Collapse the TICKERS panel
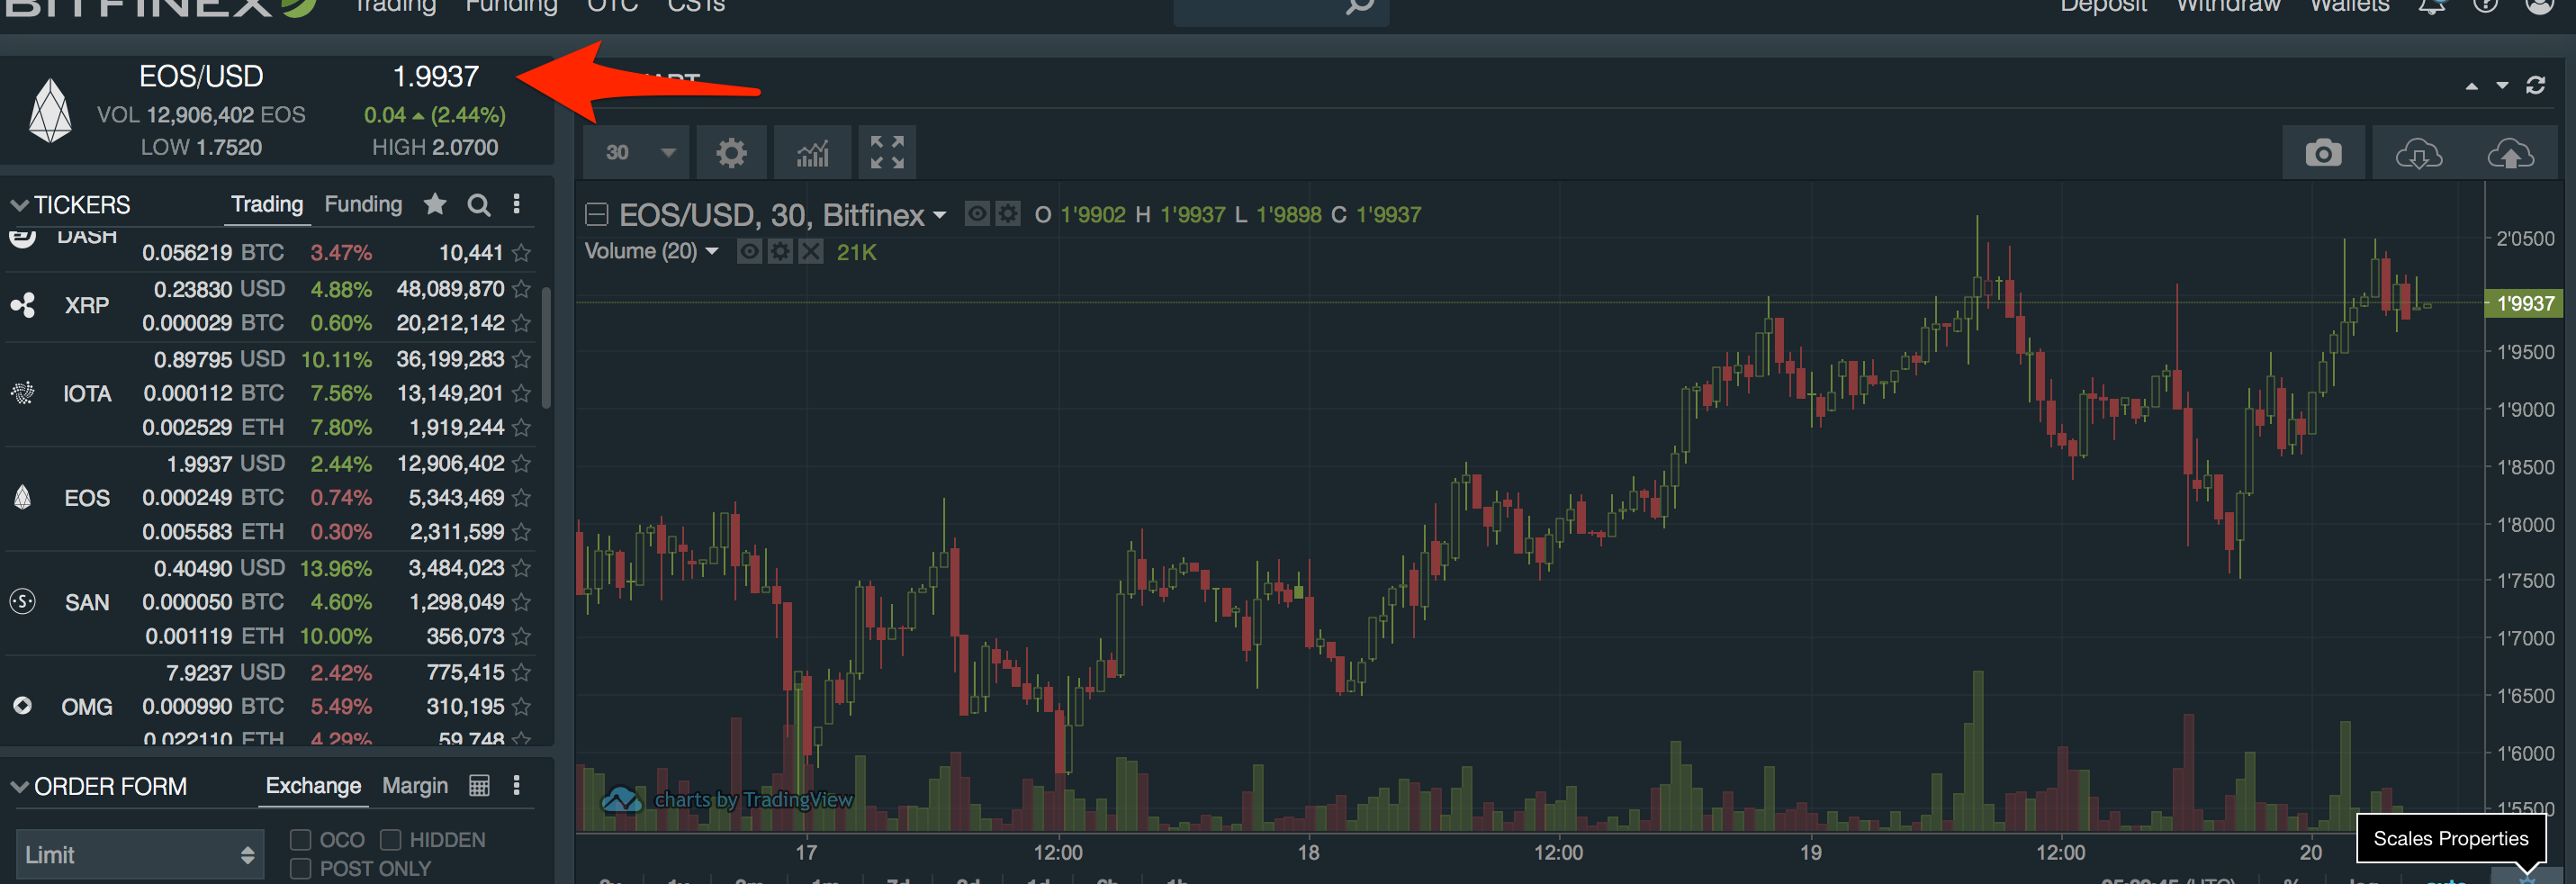 tap(19, 205)
